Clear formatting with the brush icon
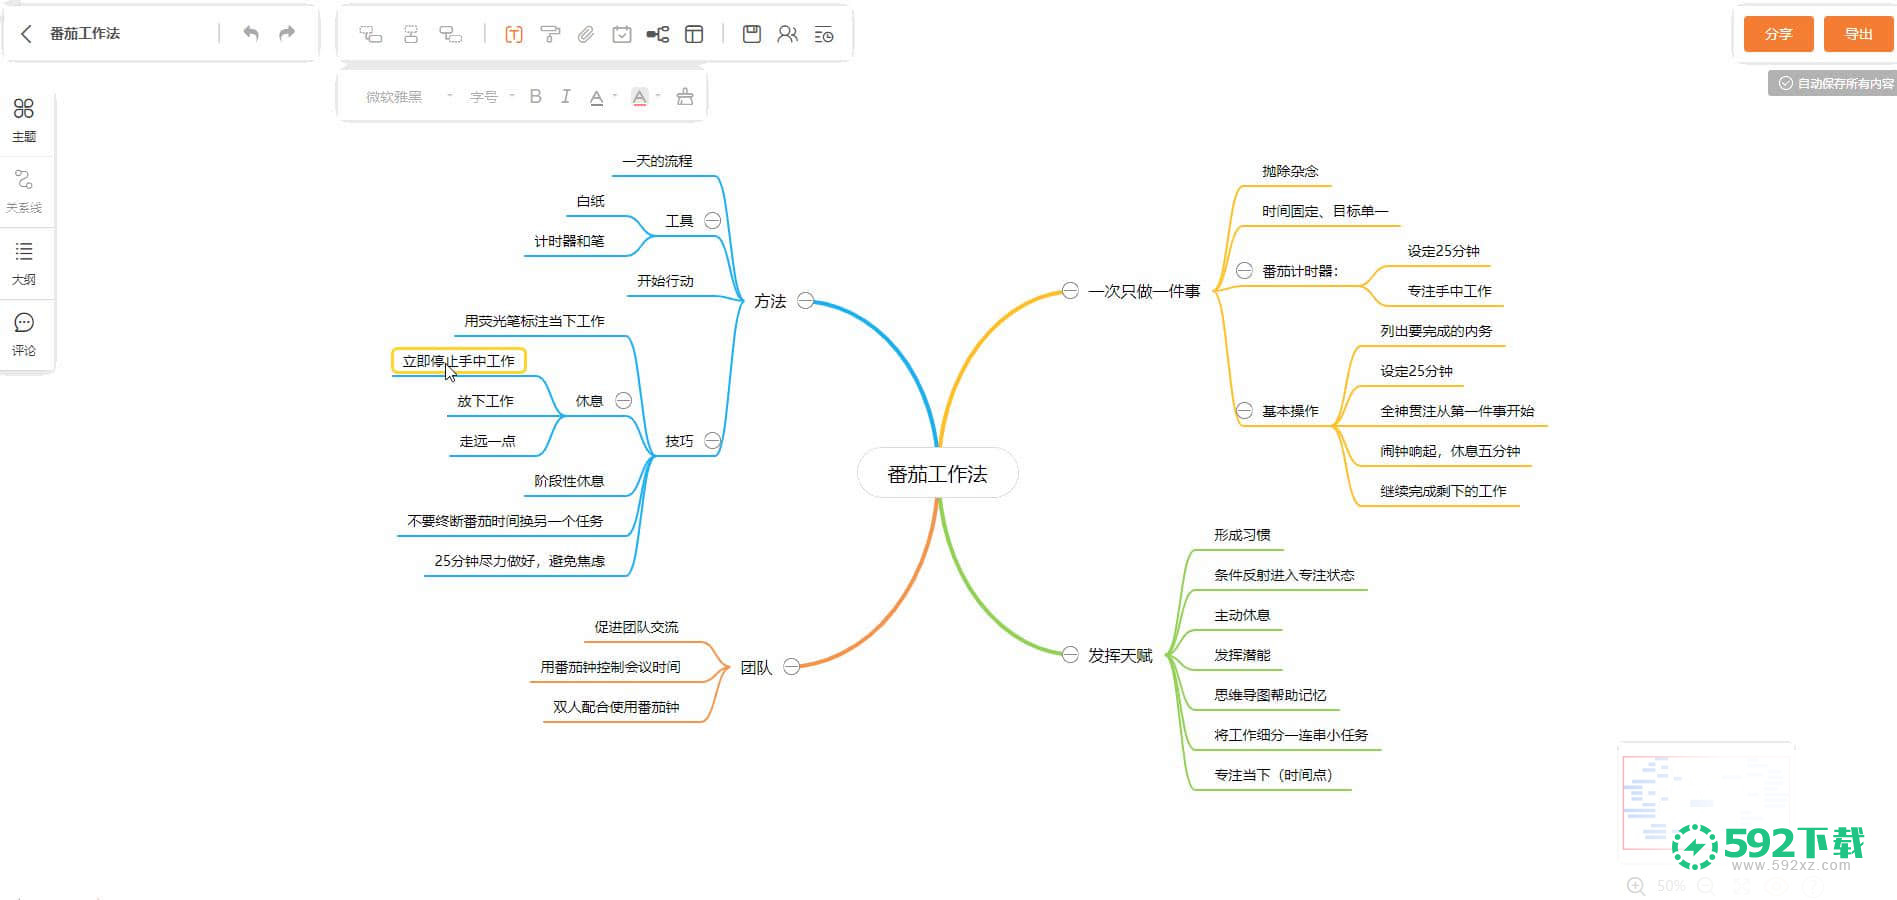The width and height of the screenshot is (1897, 900). pyautogui.click(x=685, y=96)
